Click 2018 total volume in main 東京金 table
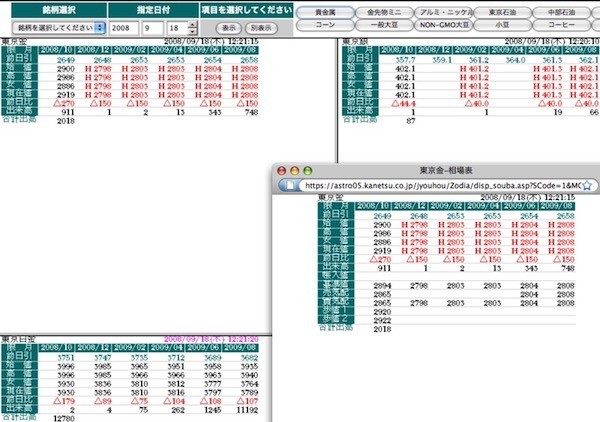The height and width of the screenshot is (422, 600). pyautogui.click(x=65, y=121)
